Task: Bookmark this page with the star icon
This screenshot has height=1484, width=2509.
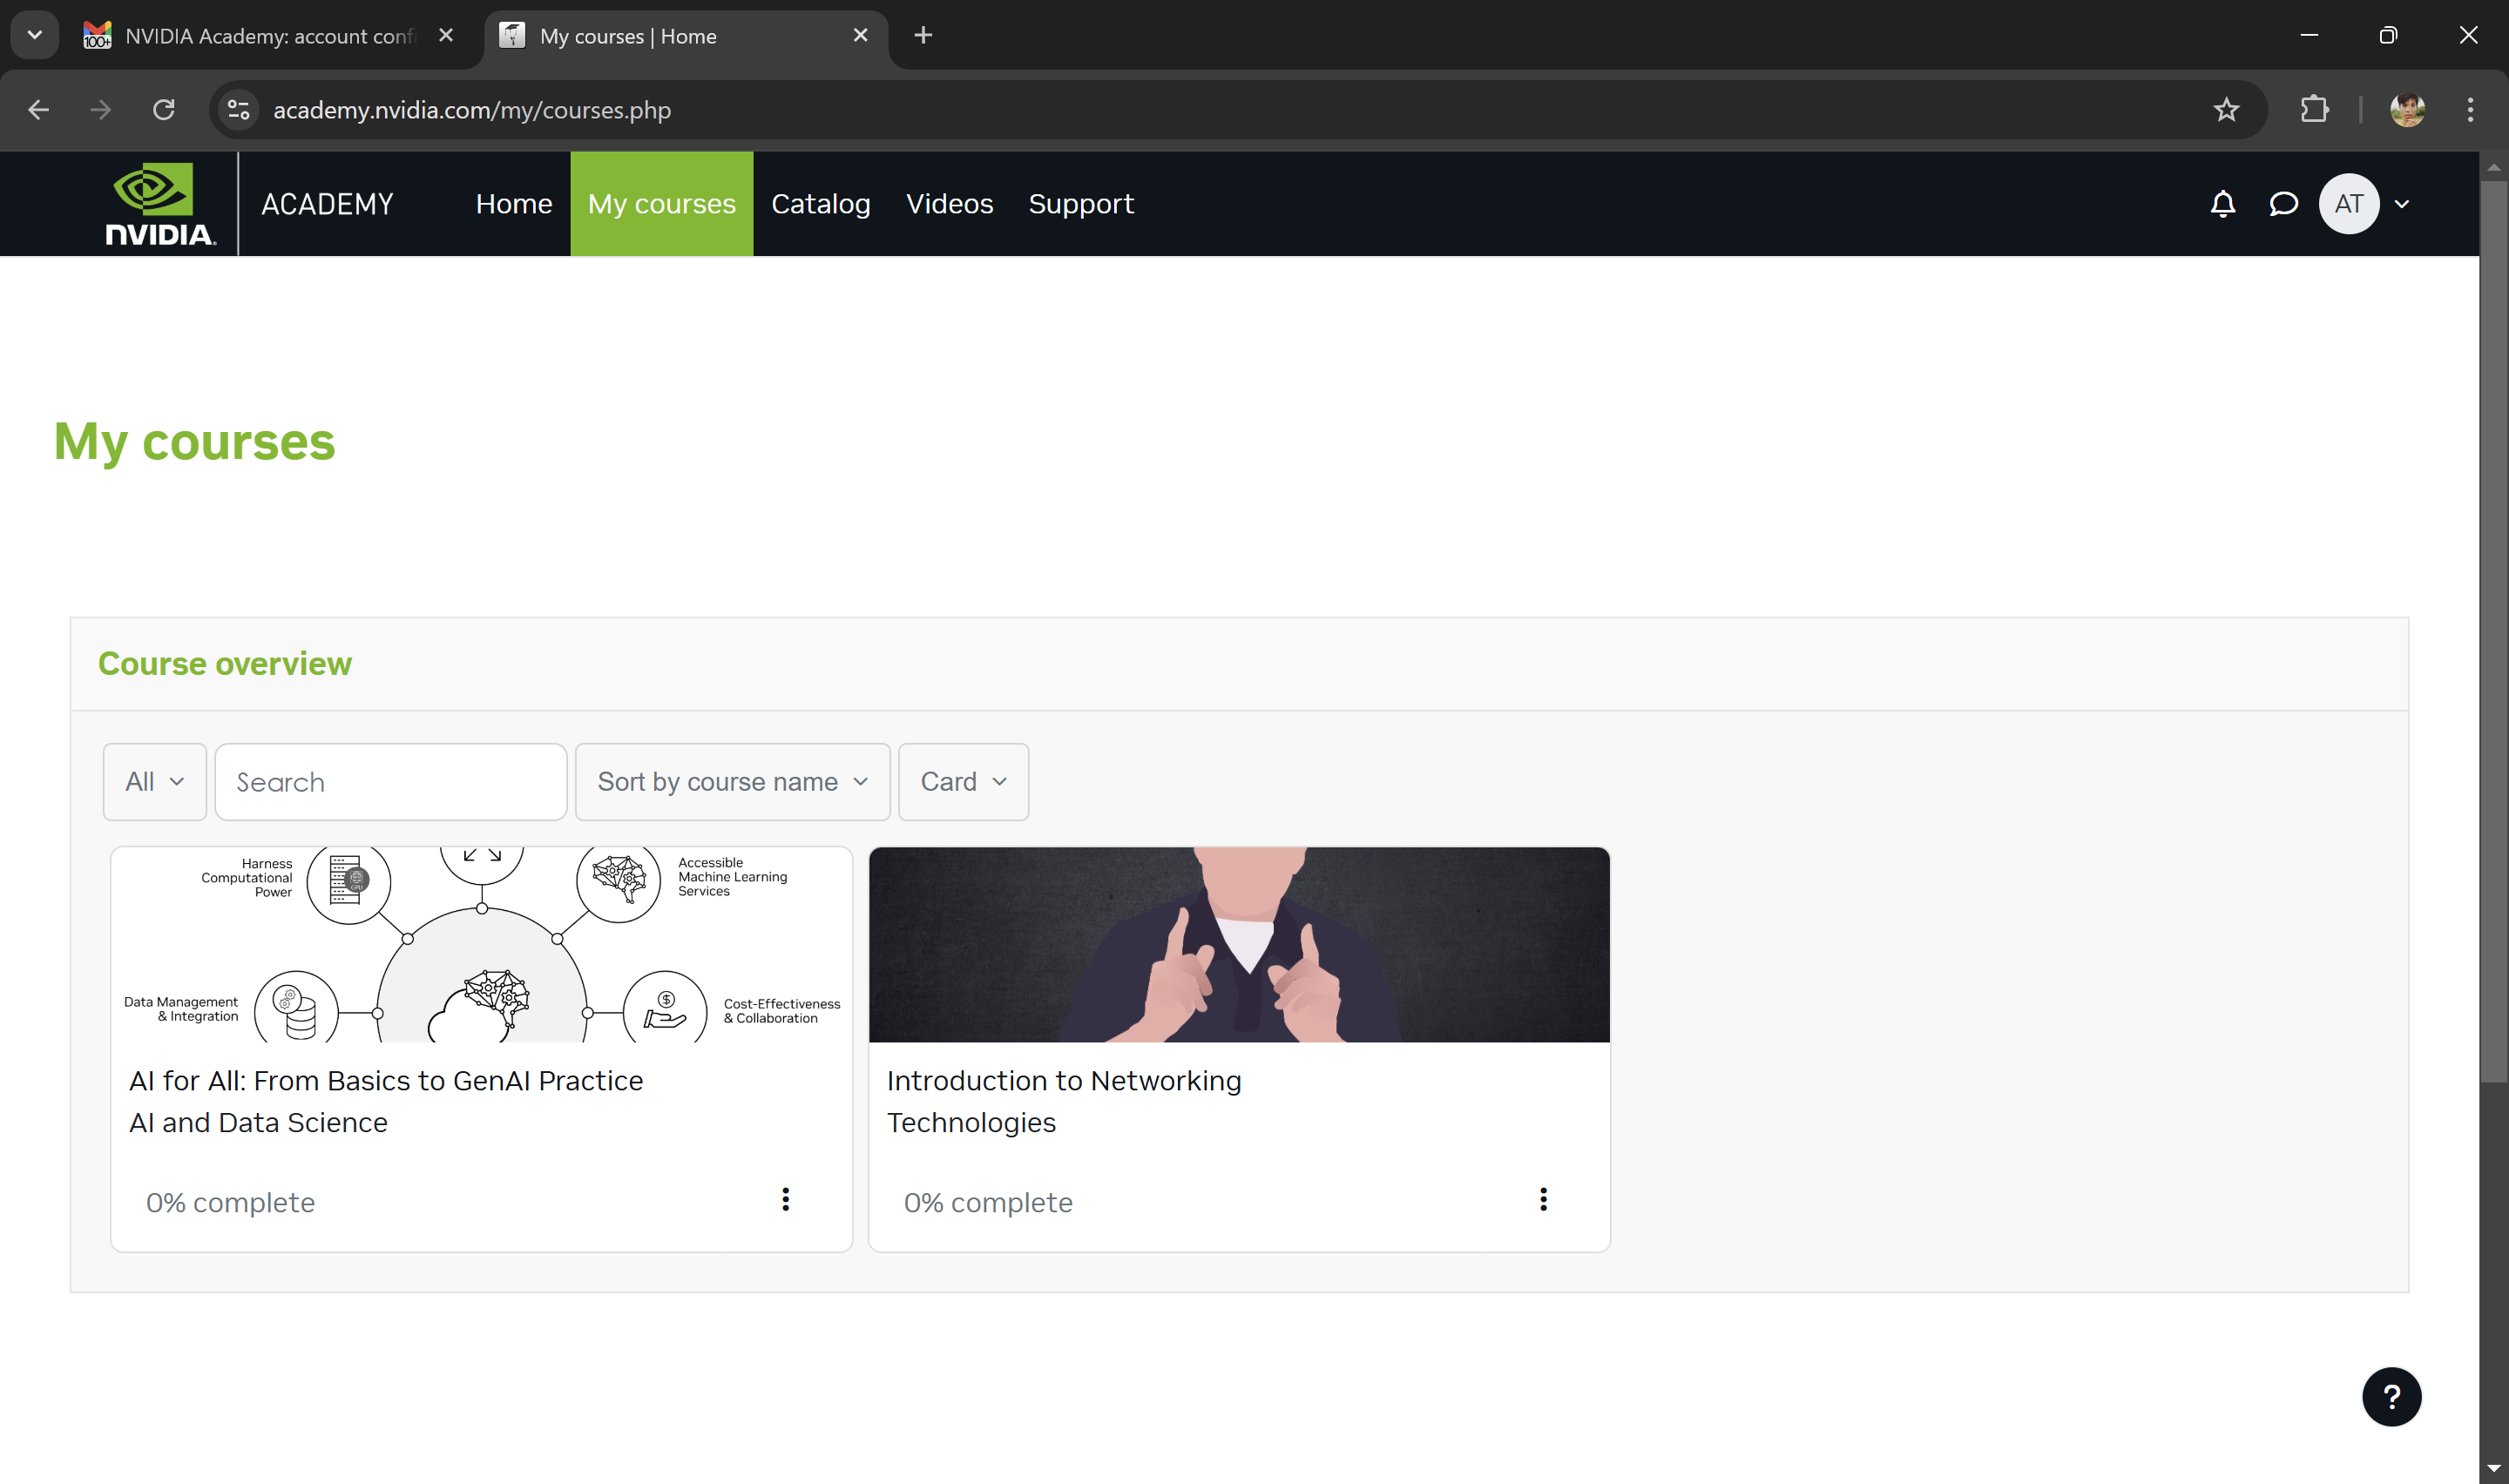Action: pos(2225,109)
